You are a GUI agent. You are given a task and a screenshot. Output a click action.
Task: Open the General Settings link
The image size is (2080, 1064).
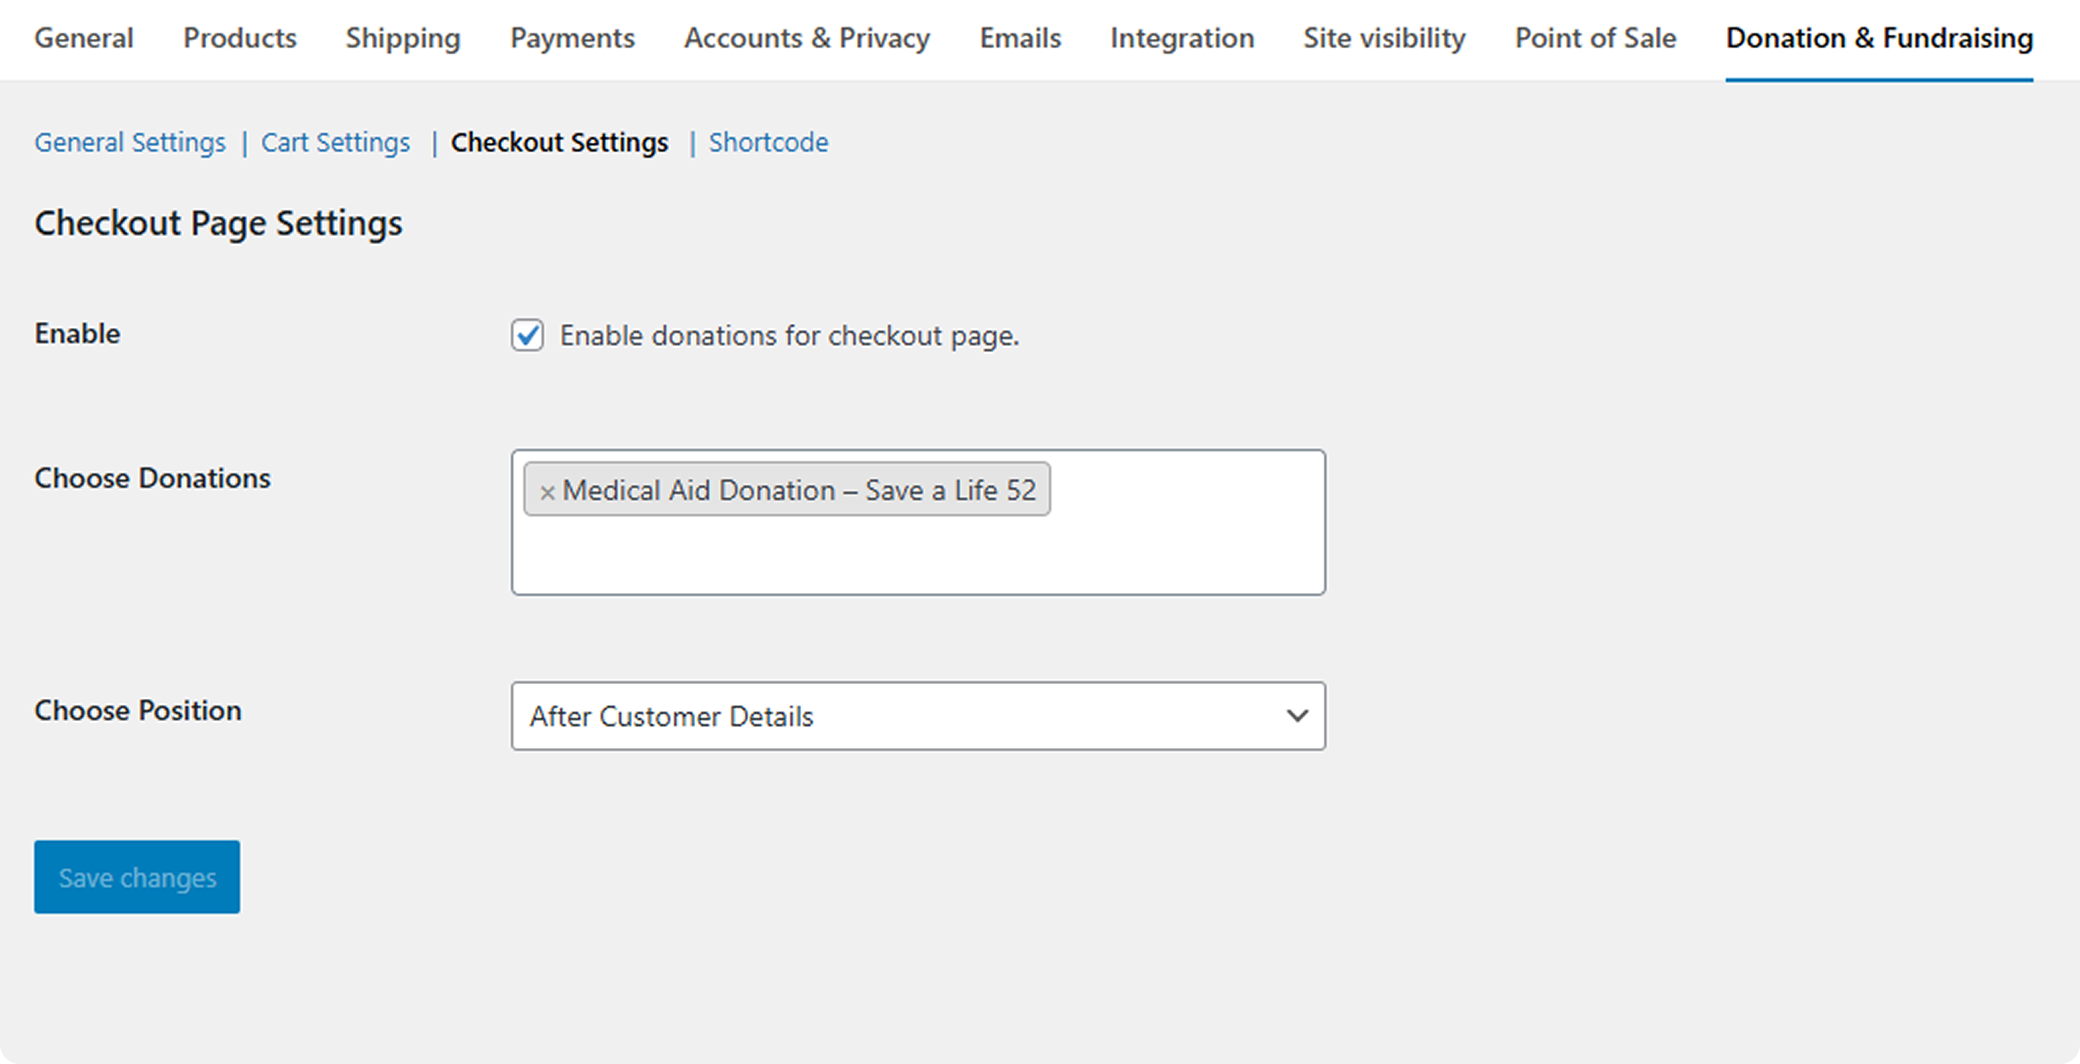click(130, 142)
